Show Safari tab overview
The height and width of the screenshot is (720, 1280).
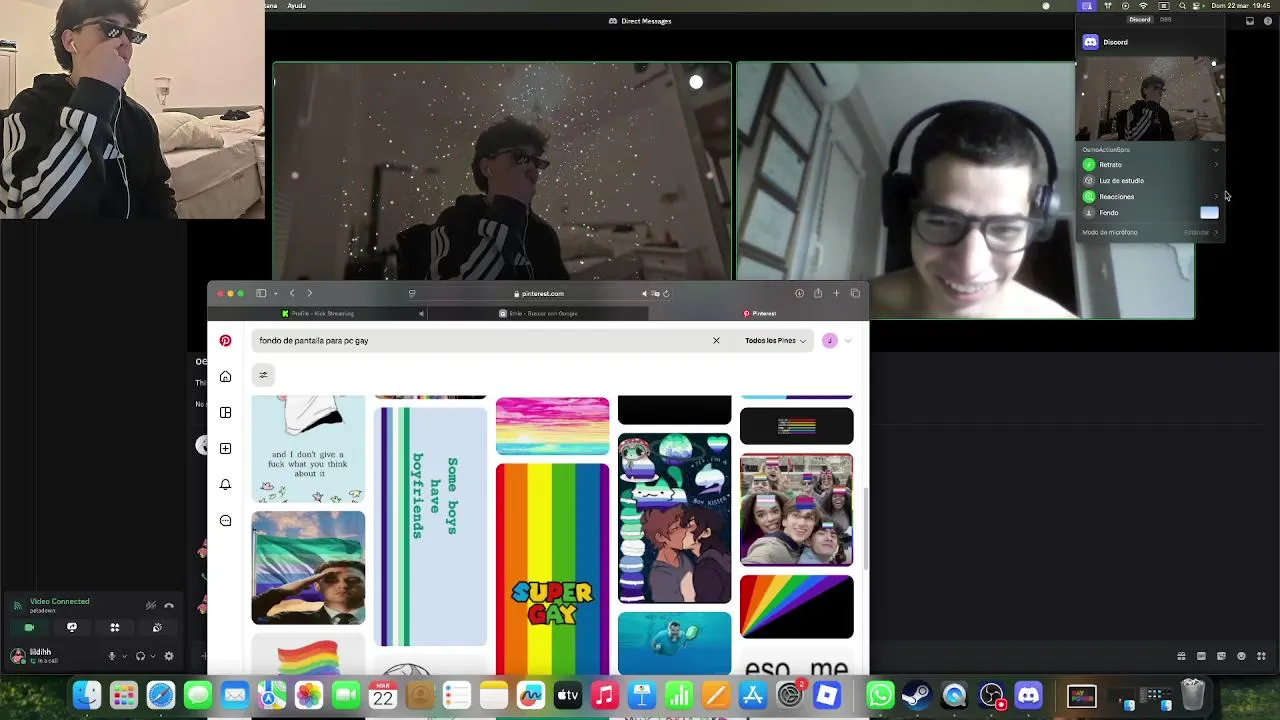[x=855, y=293]
